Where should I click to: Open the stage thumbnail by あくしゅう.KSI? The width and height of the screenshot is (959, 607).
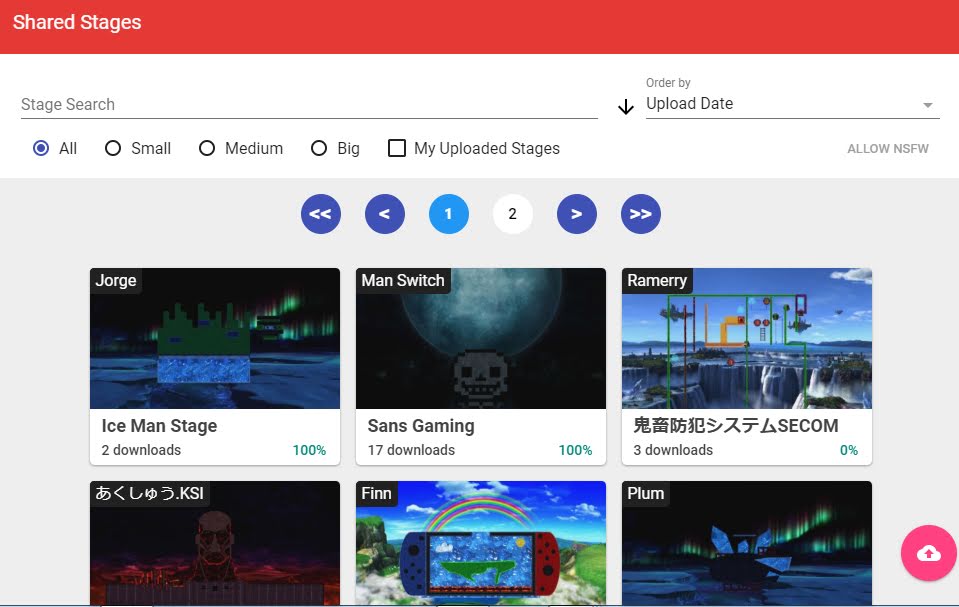coord(215,543)
